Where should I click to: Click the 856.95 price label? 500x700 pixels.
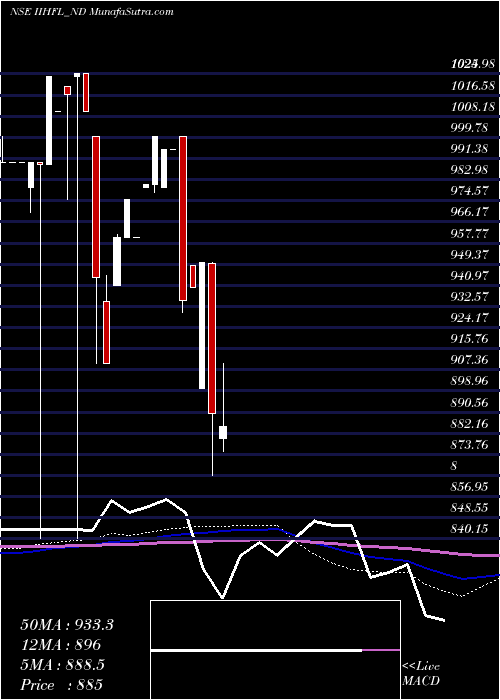coord(469,487)
